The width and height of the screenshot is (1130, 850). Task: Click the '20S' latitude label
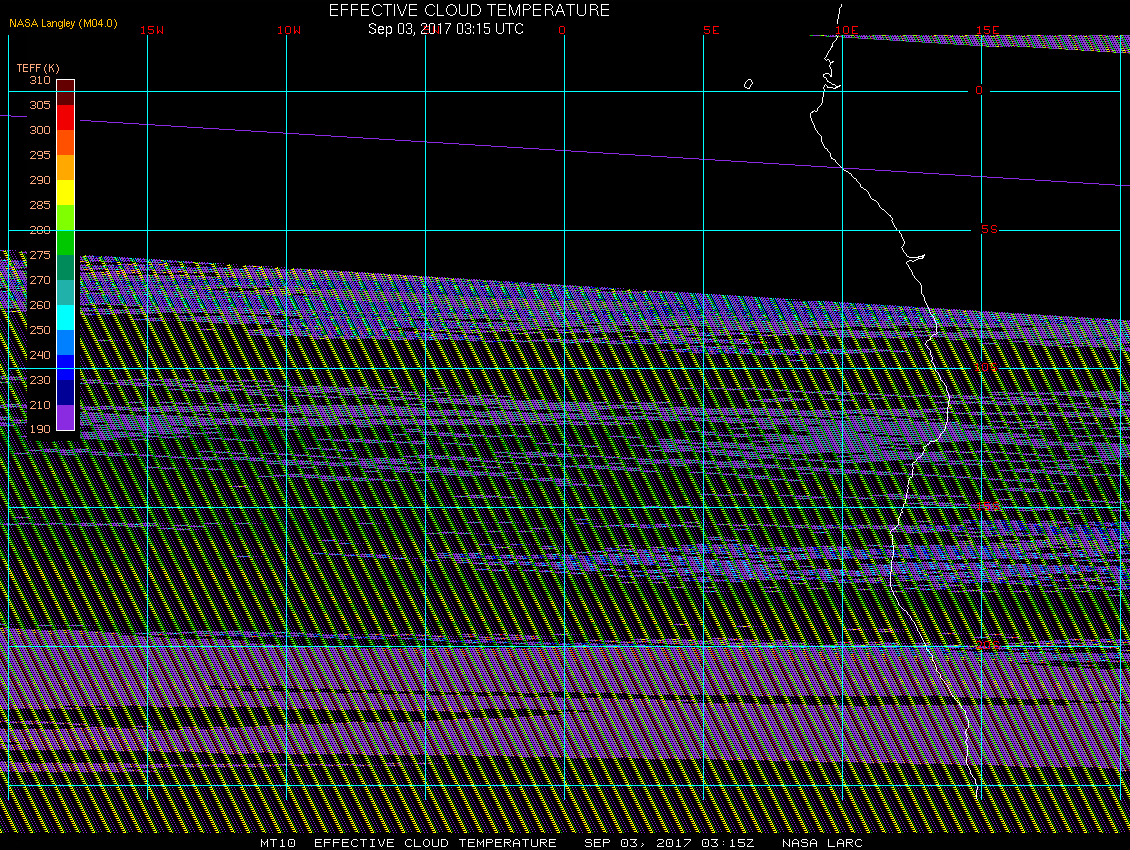988,645
